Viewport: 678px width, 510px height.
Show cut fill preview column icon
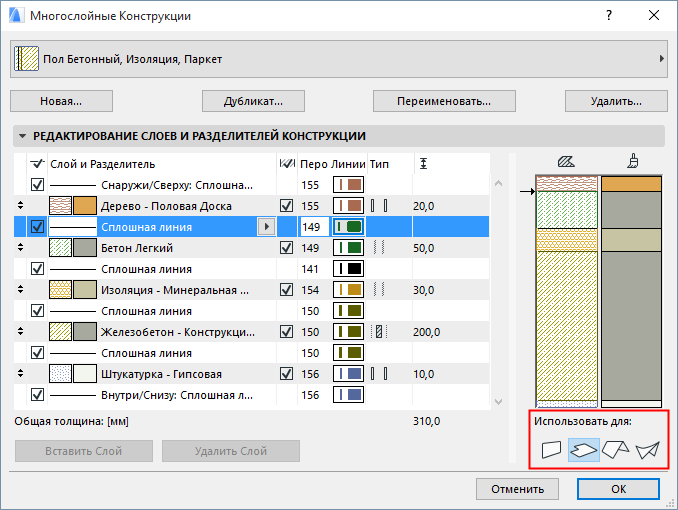(x=566, y=162)
